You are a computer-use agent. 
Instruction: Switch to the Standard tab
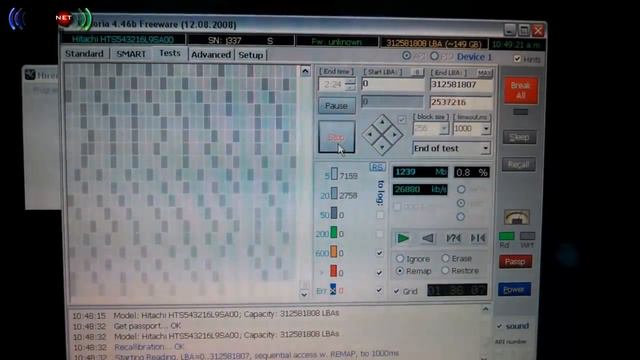click(x=84, y=54)
